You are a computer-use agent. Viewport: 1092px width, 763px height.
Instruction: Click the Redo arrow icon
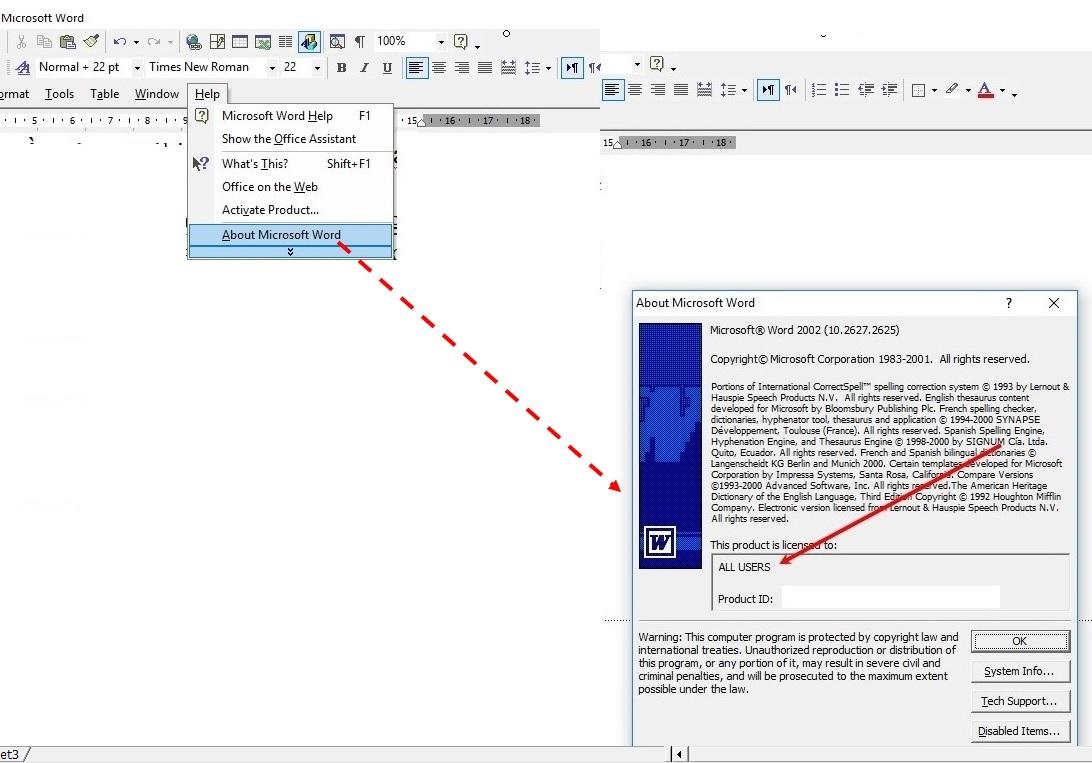(x=154, y=42)
